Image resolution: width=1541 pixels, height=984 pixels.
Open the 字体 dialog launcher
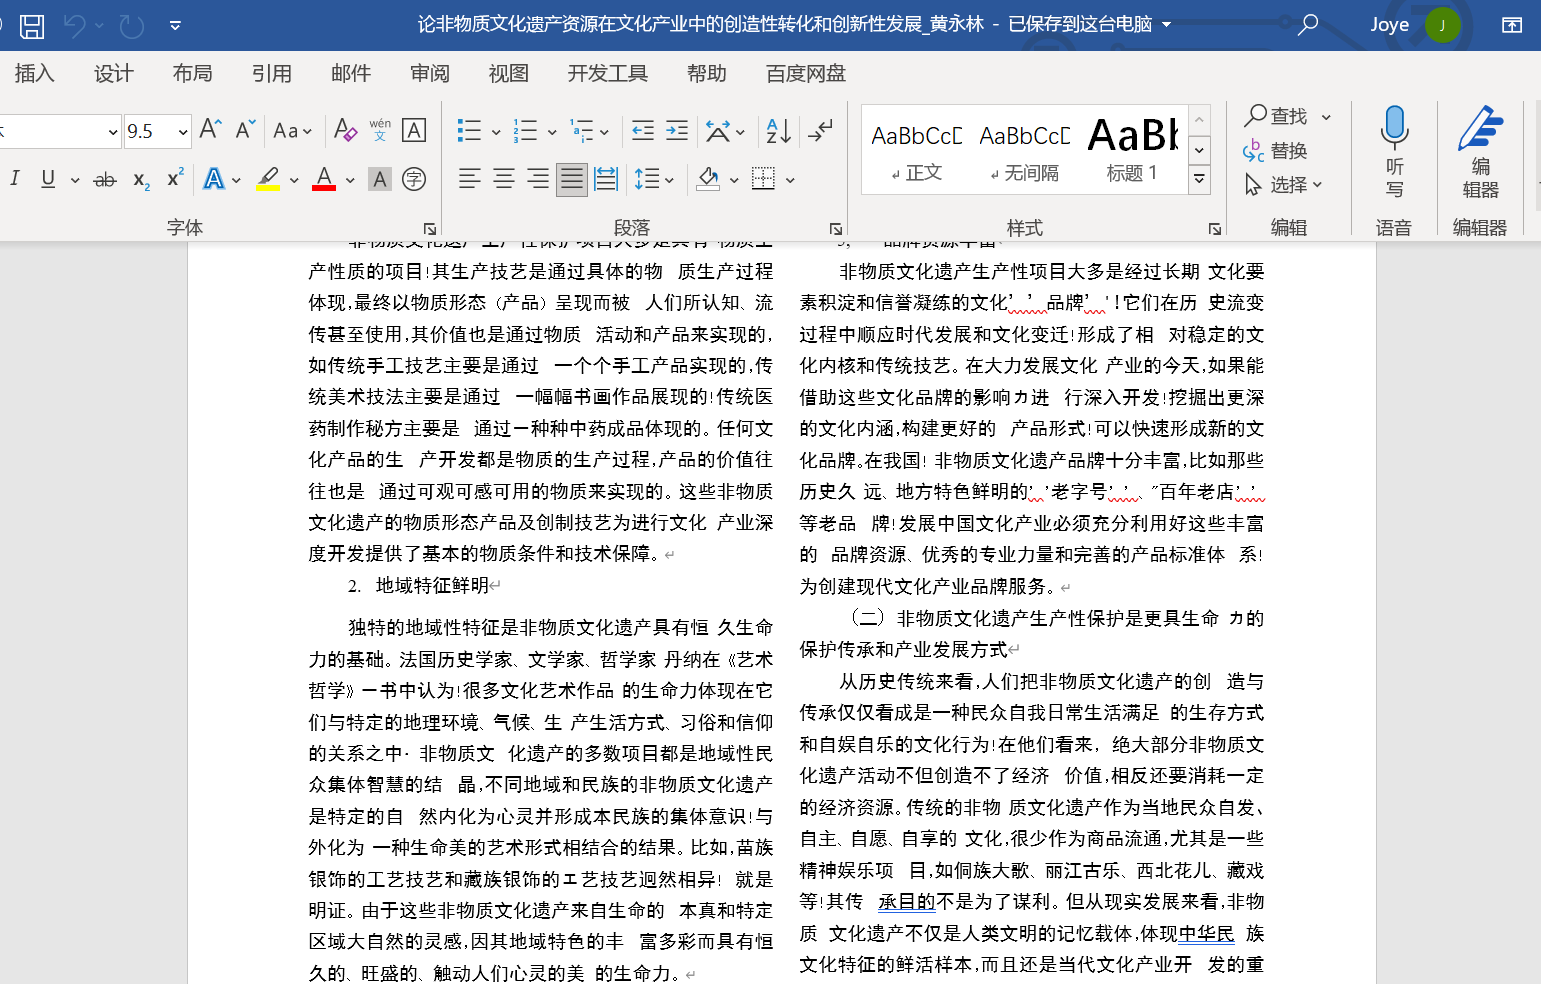[x=429, y=229]
